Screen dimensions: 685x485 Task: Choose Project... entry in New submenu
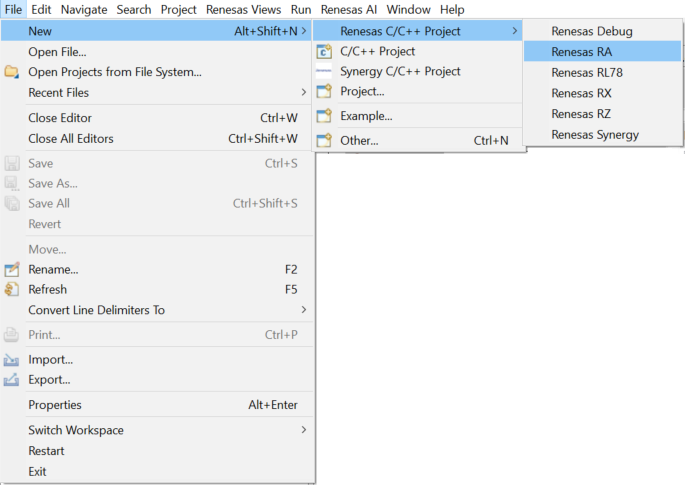click(x=418, y=91)
